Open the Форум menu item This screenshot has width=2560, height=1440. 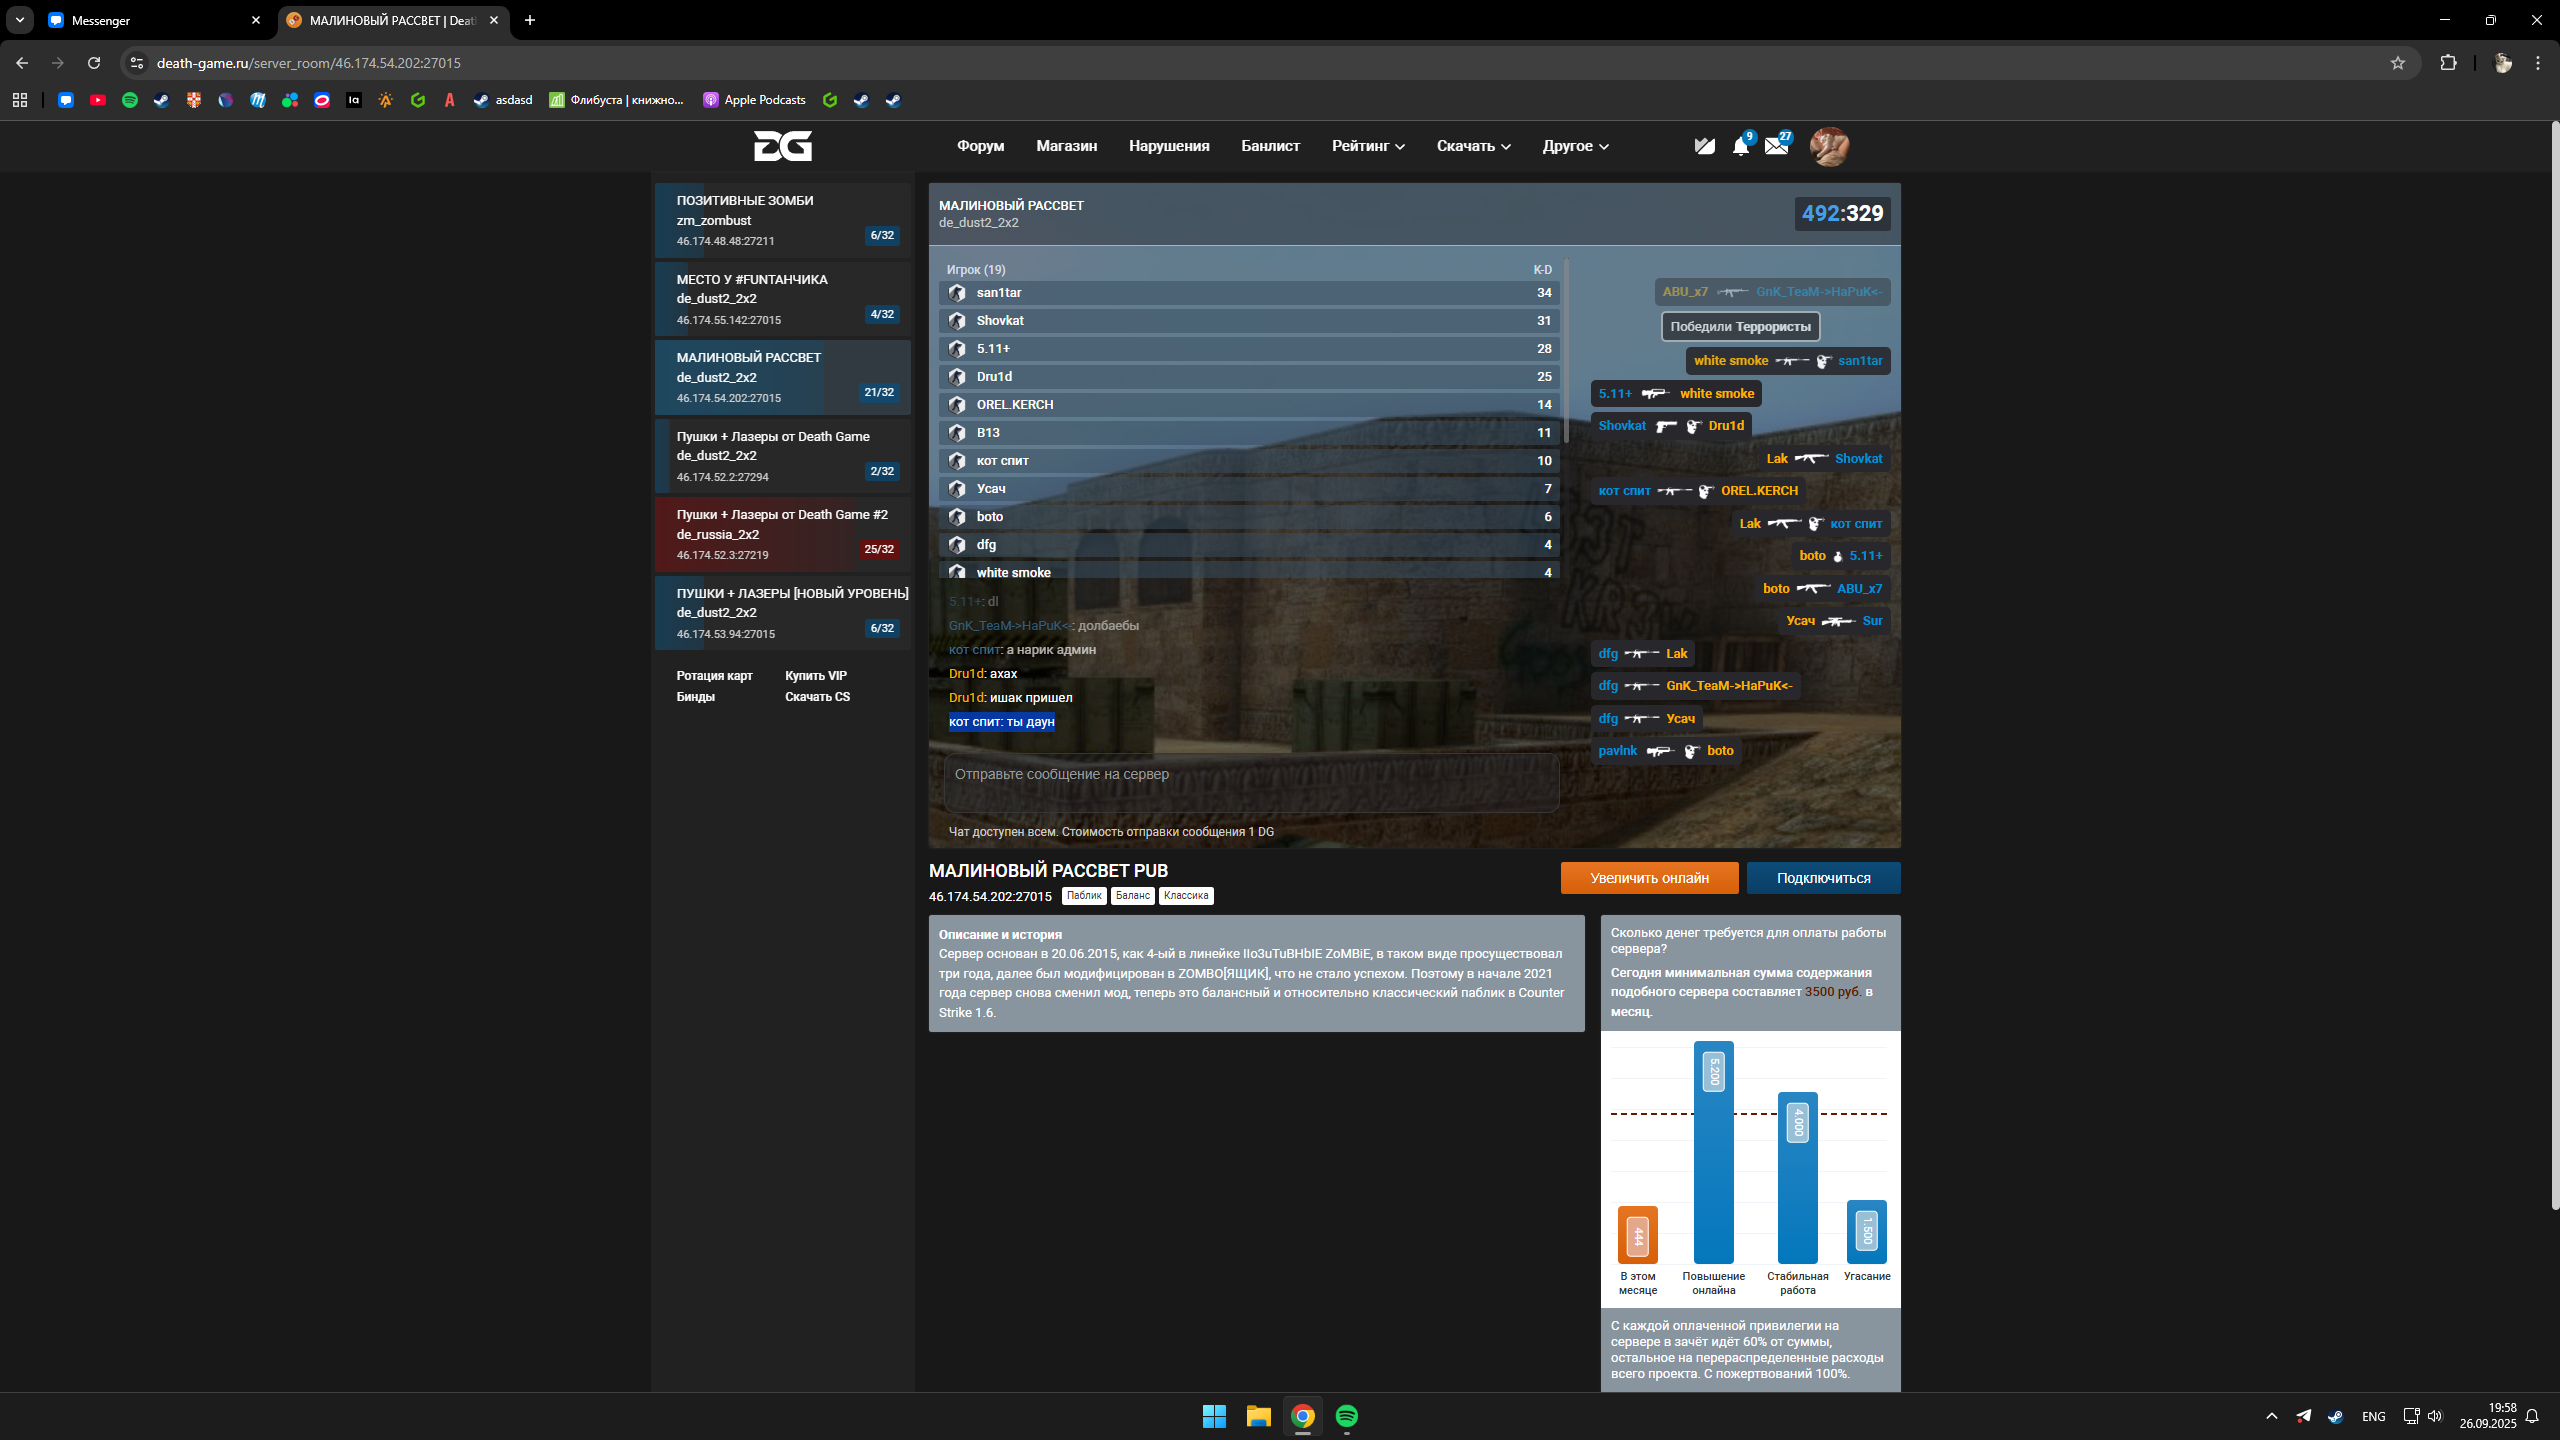[x=980, y=146]
